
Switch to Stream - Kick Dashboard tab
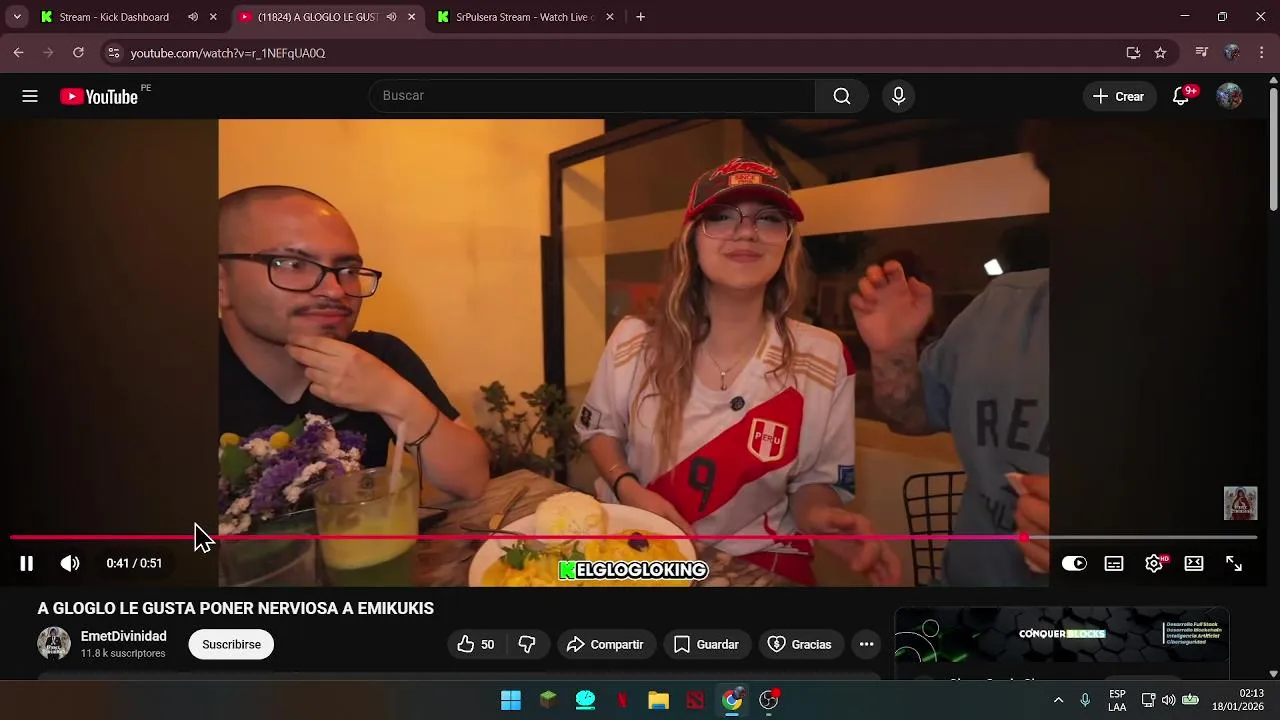click(x=112, y=17)
